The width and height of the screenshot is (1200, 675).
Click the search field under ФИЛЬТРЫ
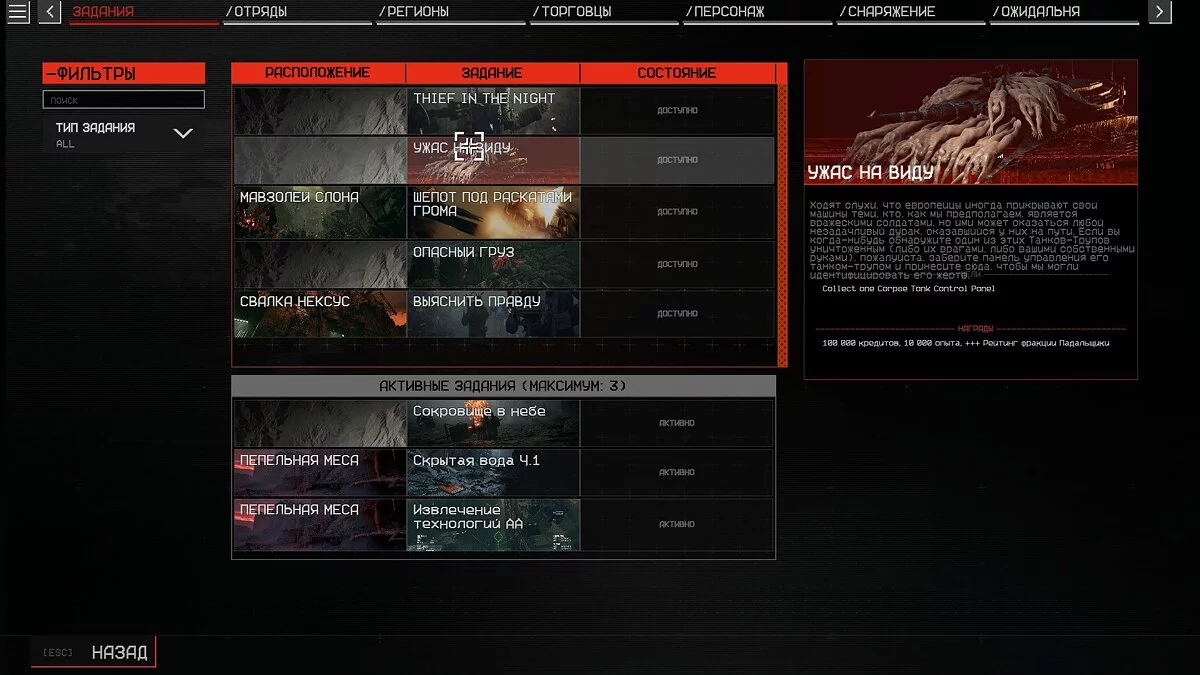click(x=124, y=100)
